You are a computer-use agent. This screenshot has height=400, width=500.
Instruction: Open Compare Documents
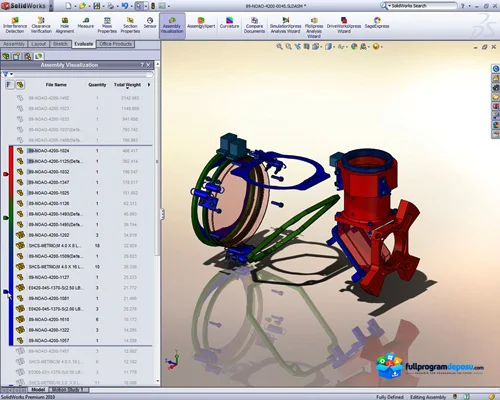254,25
